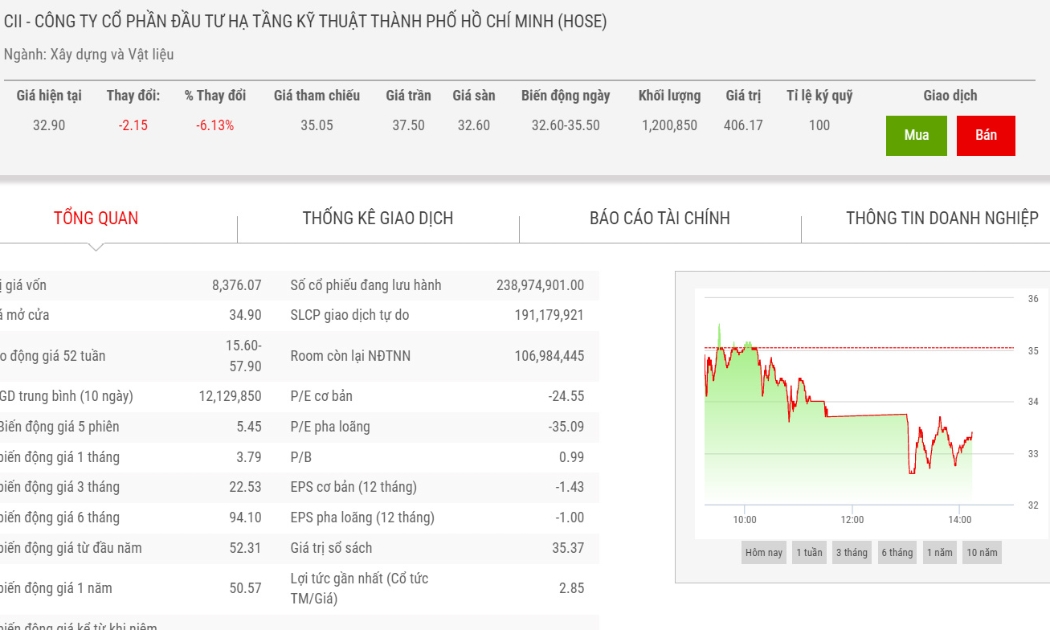Select the 1 năm chart range
The image size is (1050, 630).
pos(940,552)
